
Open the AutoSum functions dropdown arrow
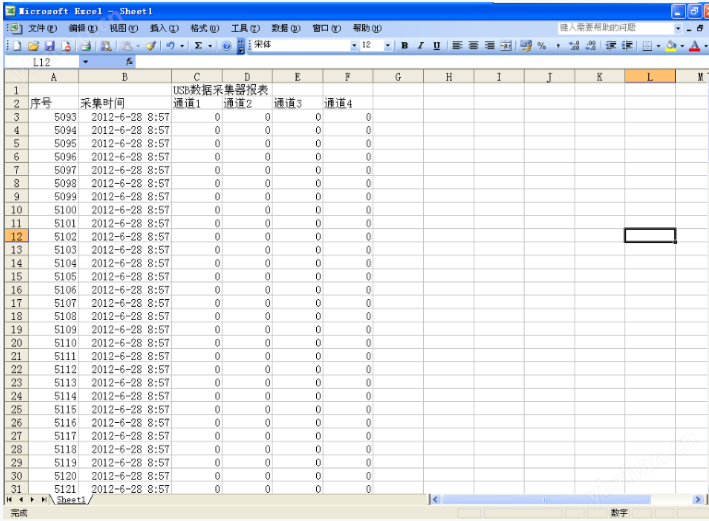[x=210, y=46]
